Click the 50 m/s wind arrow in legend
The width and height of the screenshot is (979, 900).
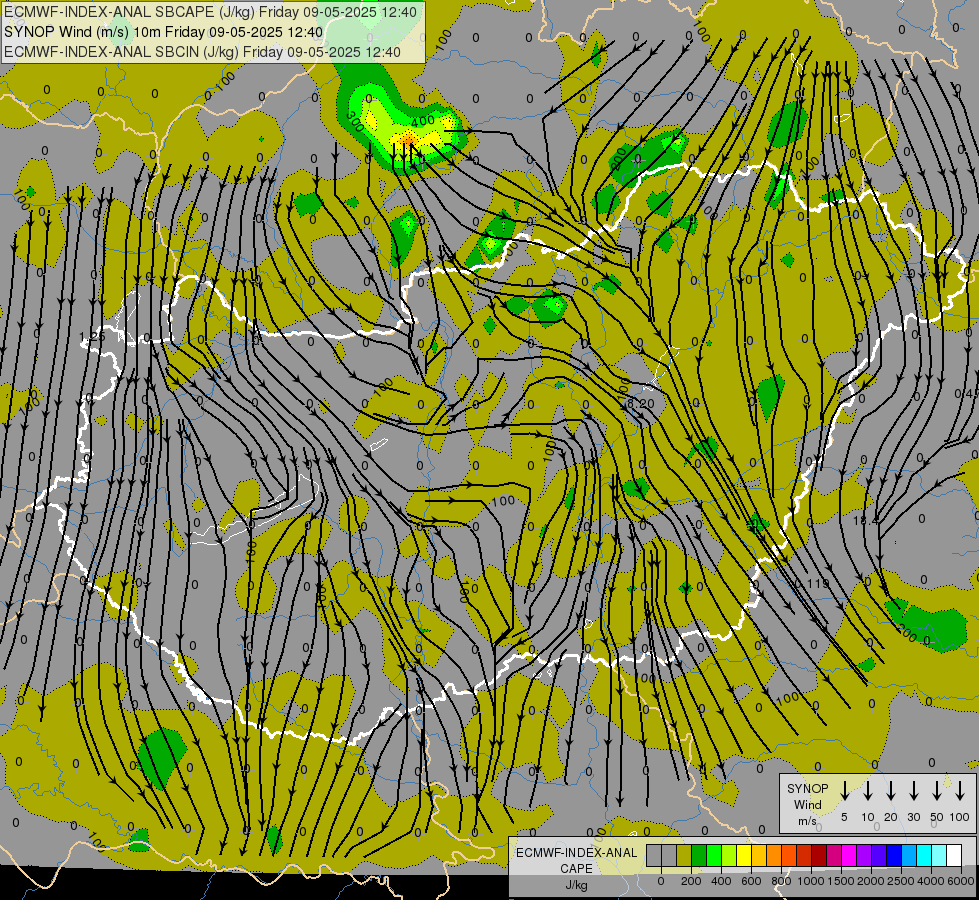pos(937,791)
